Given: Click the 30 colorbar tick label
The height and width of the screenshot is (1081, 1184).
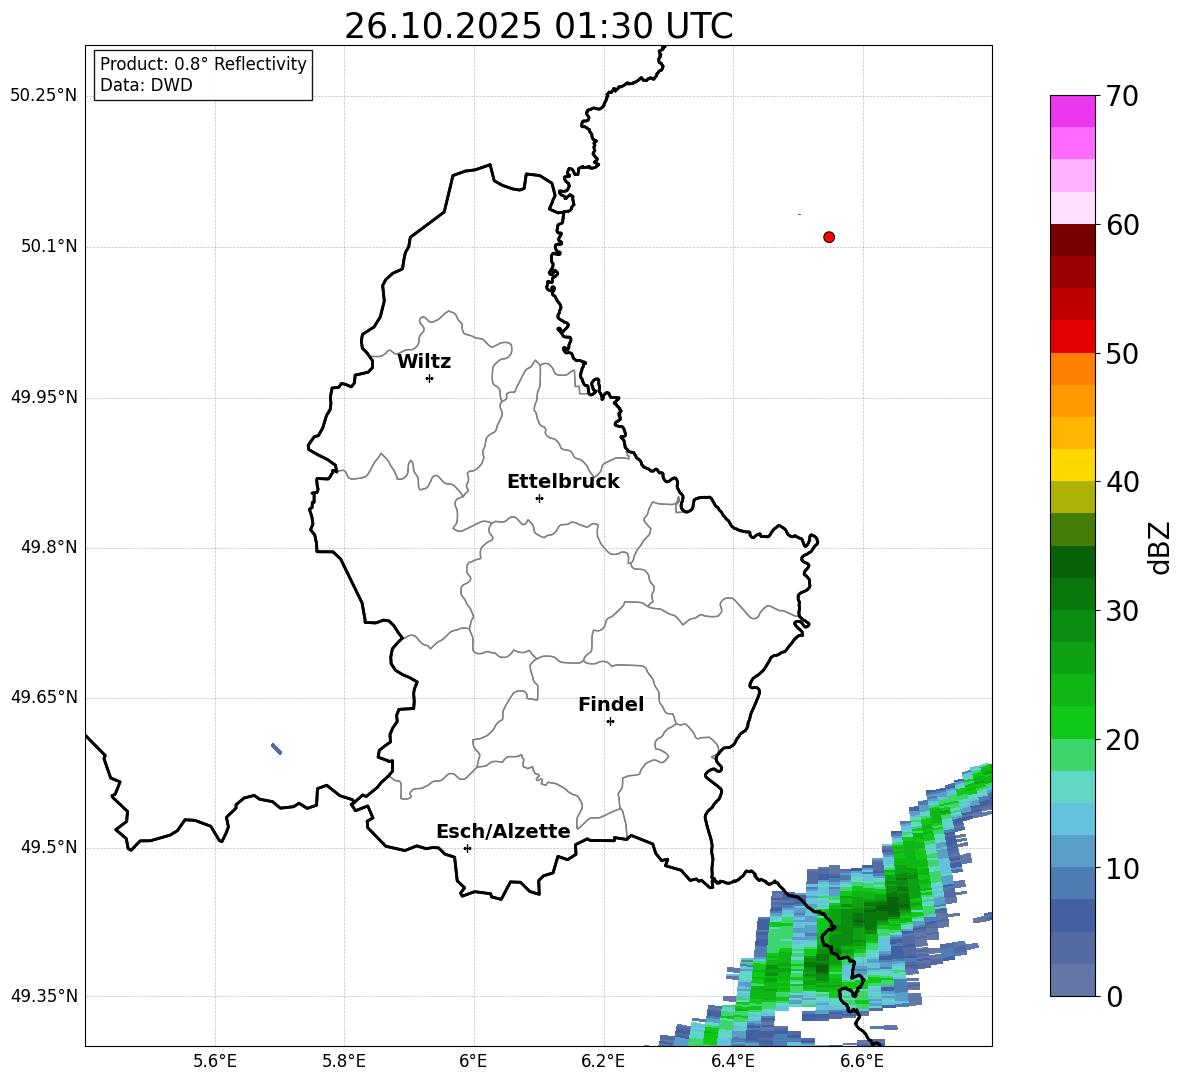Looking at the screenshot, I should point(1122,611).
